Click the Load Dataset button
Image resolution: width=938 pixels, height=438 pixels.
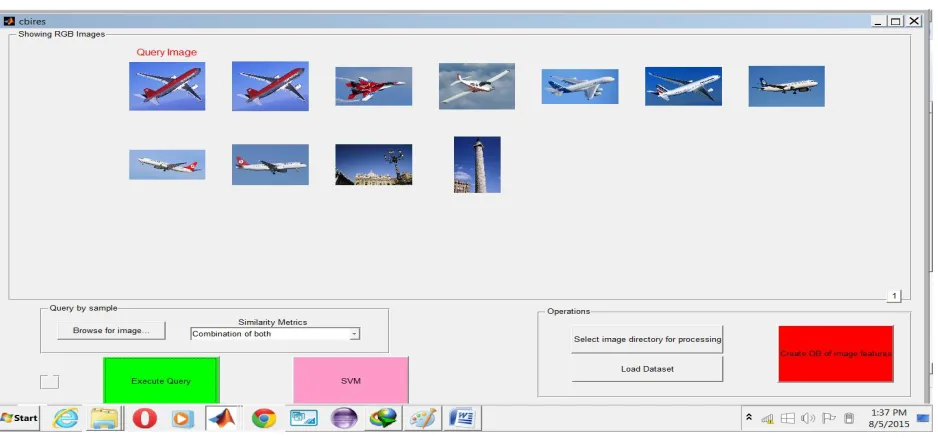coord(647,369)
